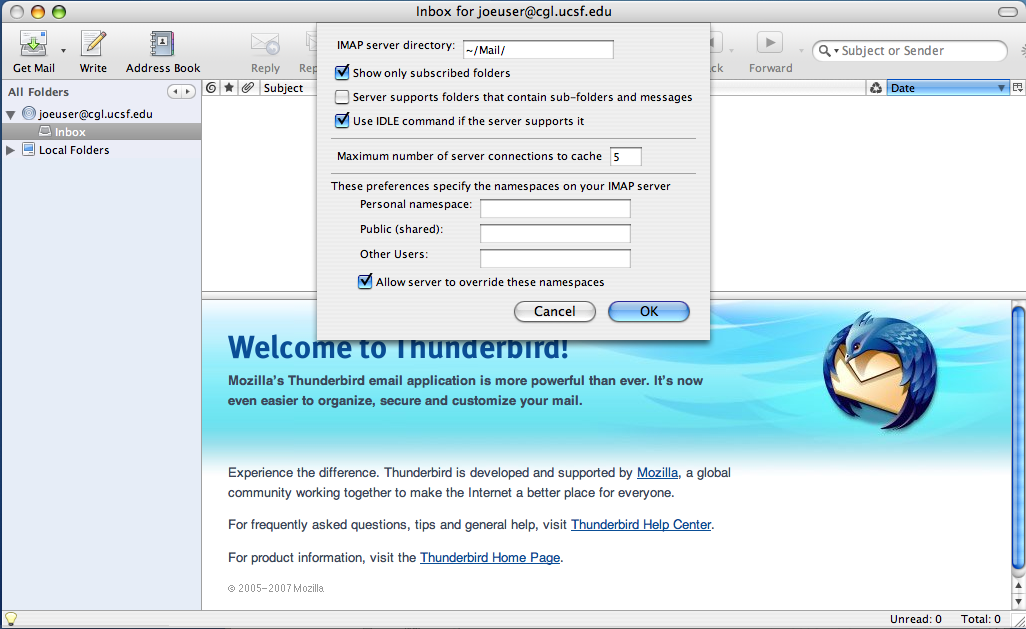Click the Write message icon
The width and height of the screenshot is (1026, 629).
[x=93, y=44]
